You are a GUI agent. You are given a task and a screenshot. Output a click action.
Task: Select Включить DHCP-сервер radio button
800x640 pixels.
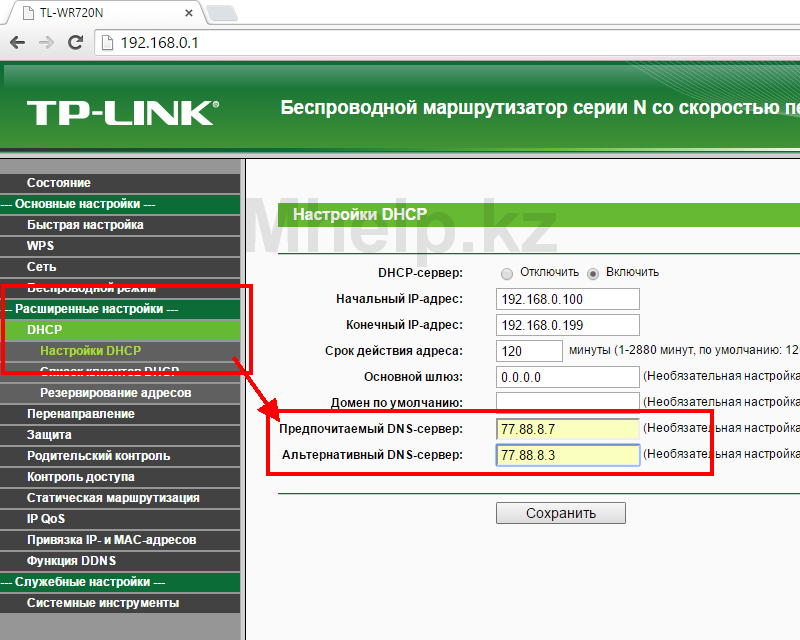pos(592,274)
